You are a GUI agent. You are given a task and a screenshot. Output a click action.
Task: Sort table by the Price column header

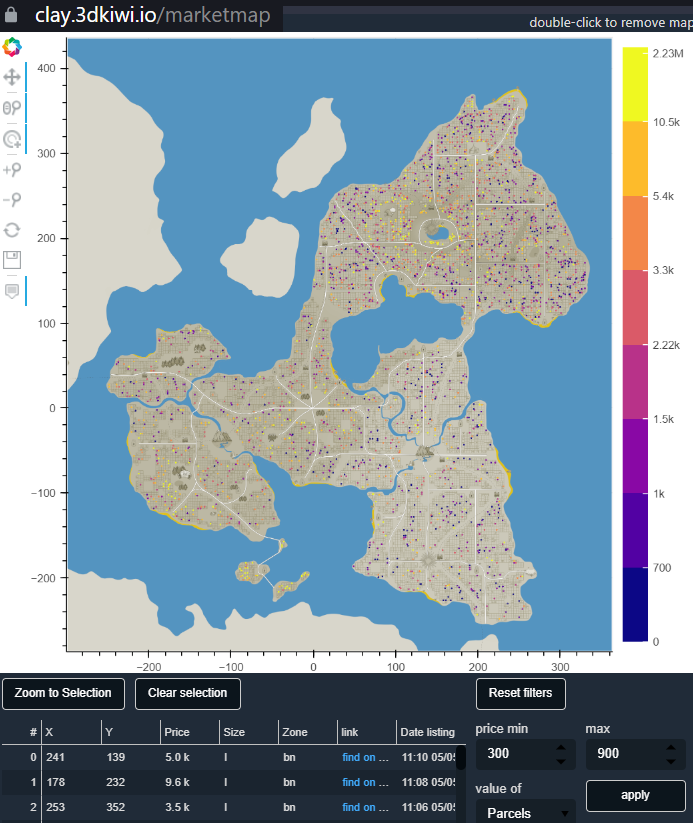click(190, 732)
